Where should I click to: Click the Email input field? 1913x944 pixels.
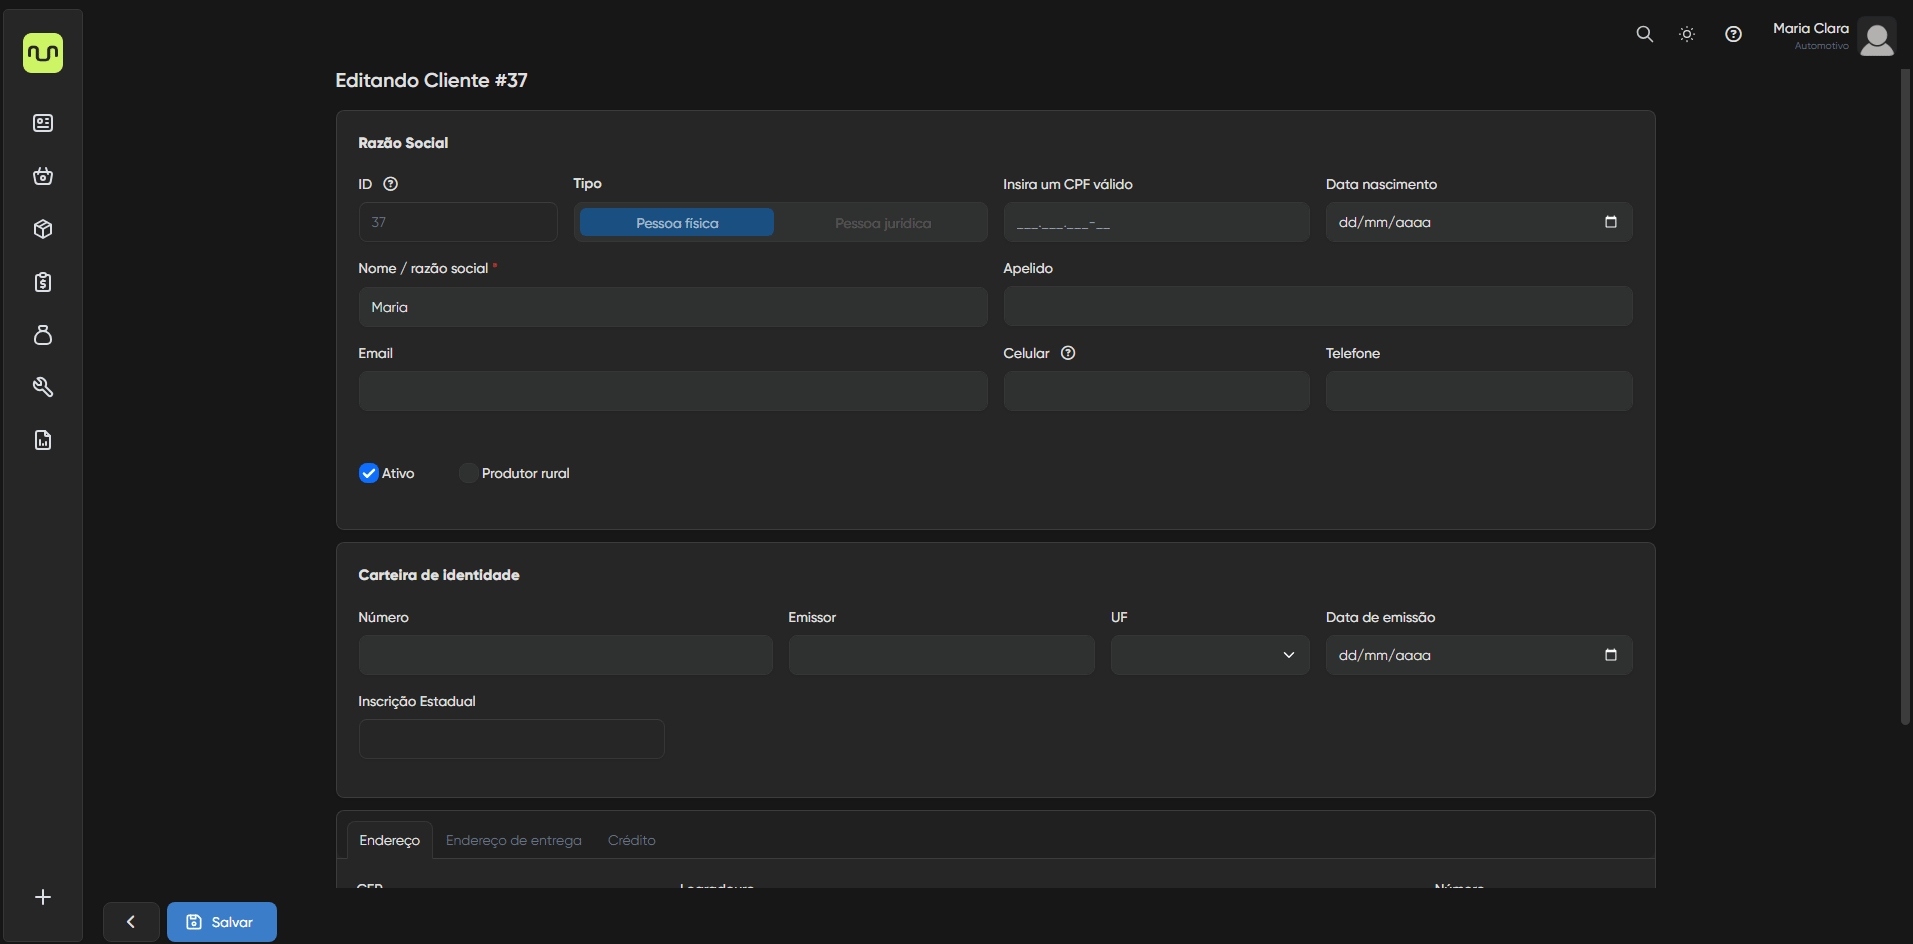(x=672, y=391)
